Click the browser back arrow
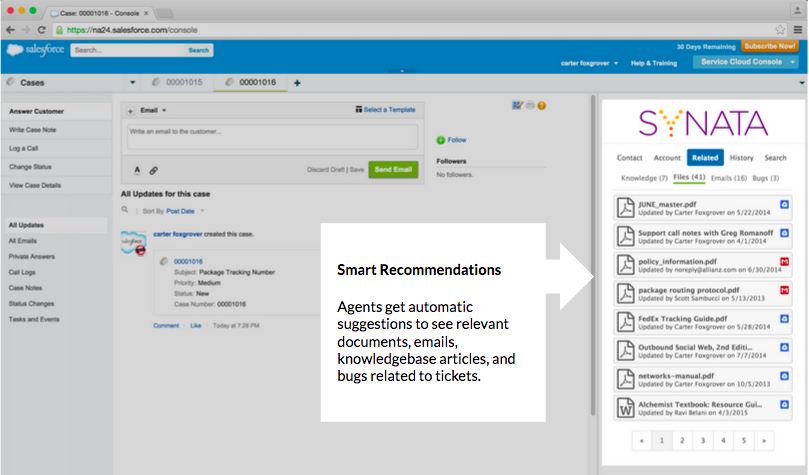Image resolution: width=809 pixels, height=475 pixels. tap(10, 30)
